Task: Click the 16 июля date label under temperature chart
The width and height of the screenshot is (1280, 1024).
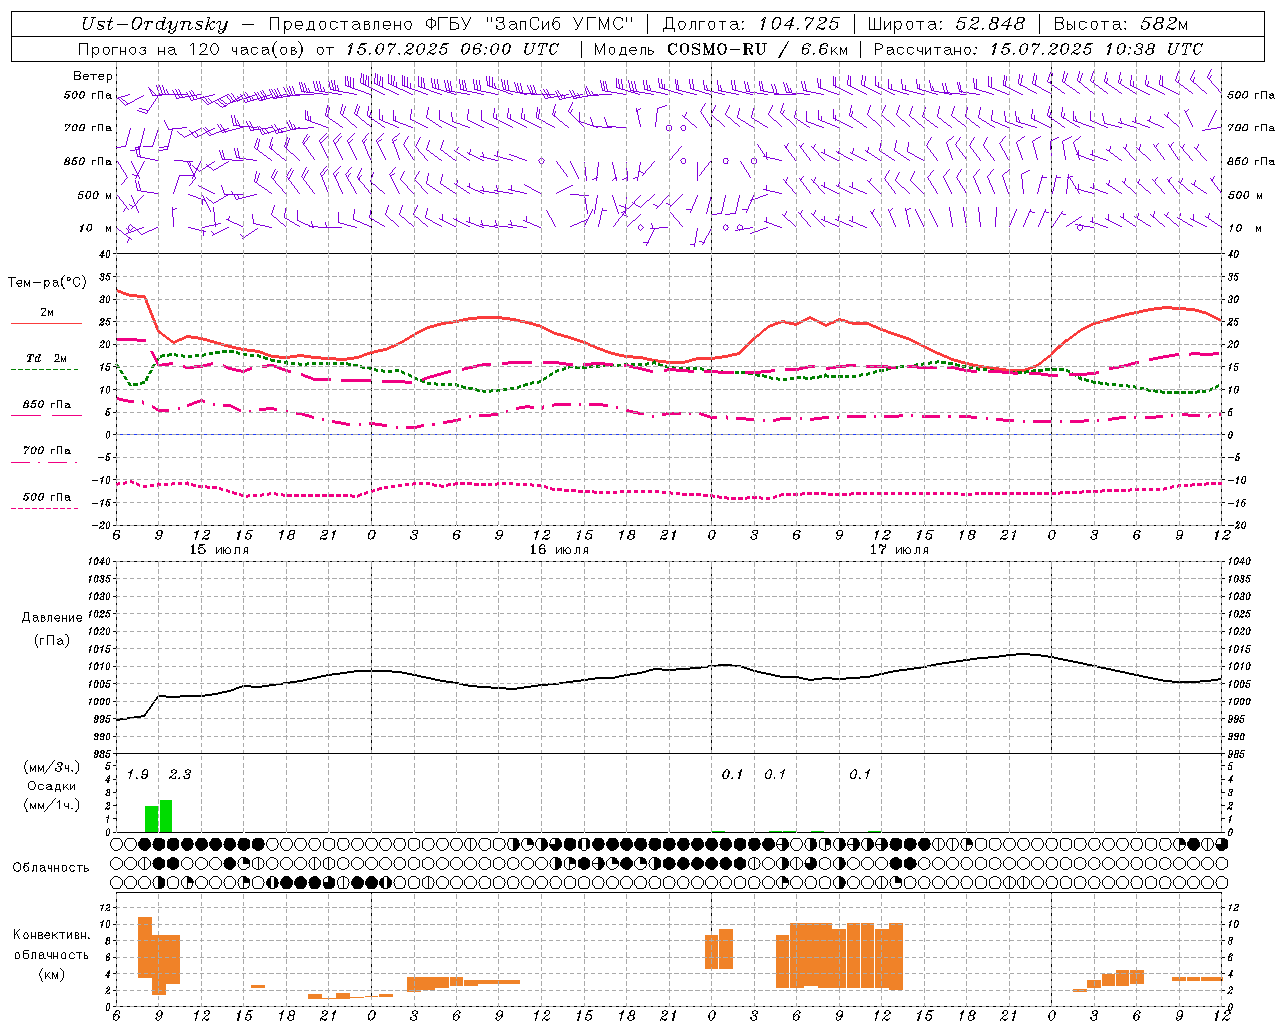Action: pyautogui.click(x=559, y=550)
